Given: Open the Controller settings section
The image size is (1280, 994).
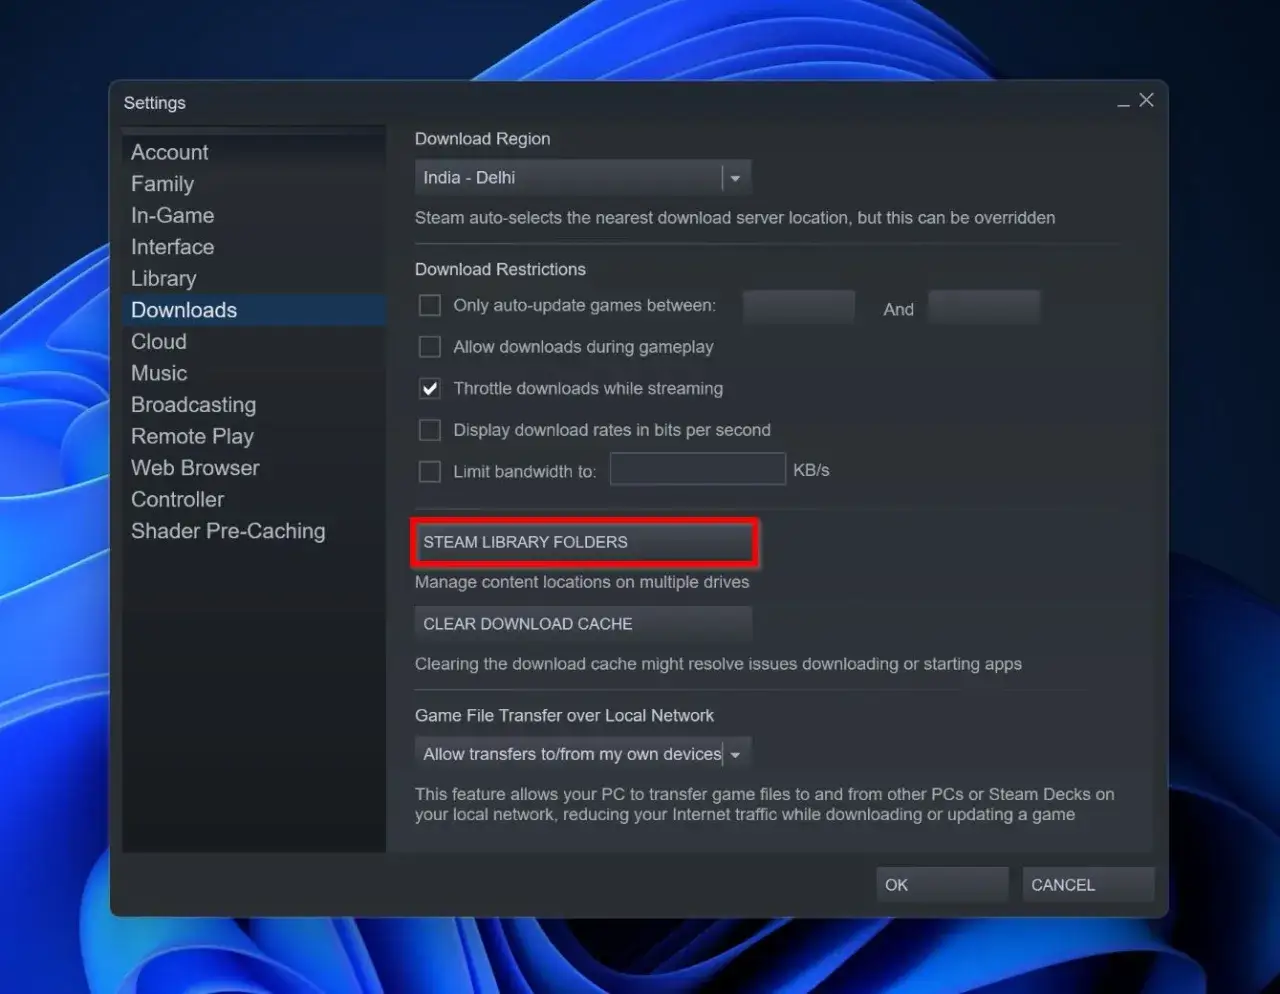Looking at the screenshot, I should click(177, 499).
